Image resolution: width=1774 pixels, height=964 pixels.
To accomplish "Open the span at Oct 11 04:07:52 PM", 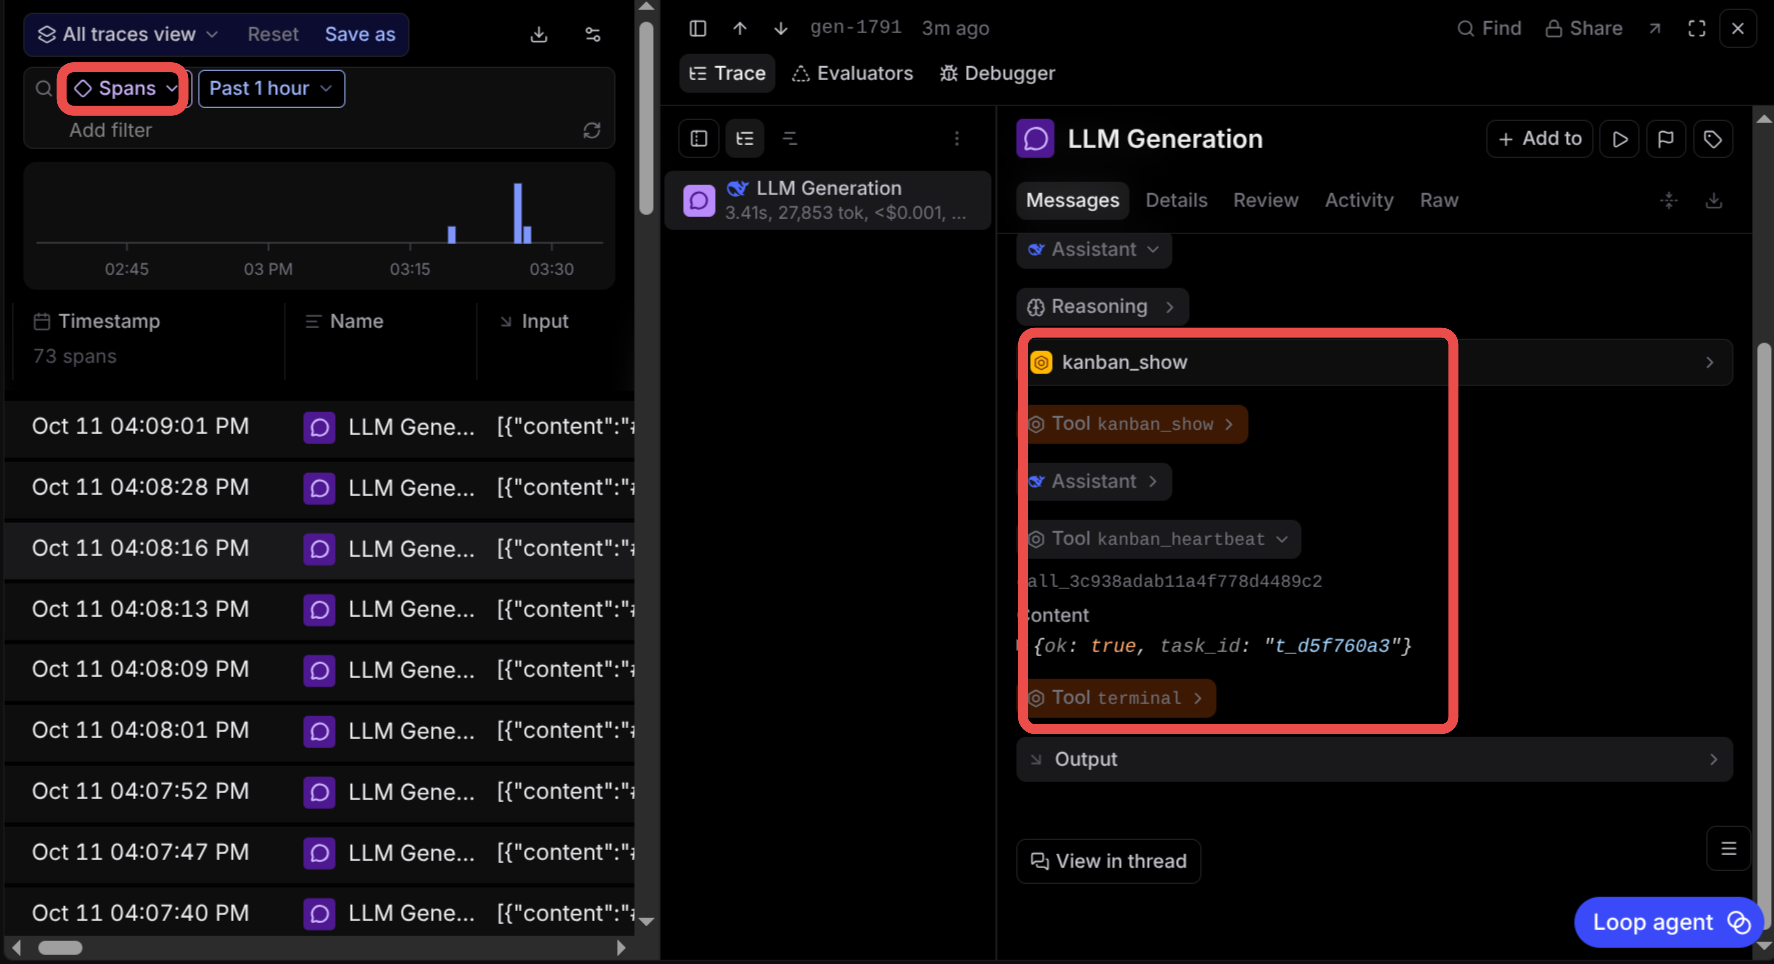I will tap(320, 792).
